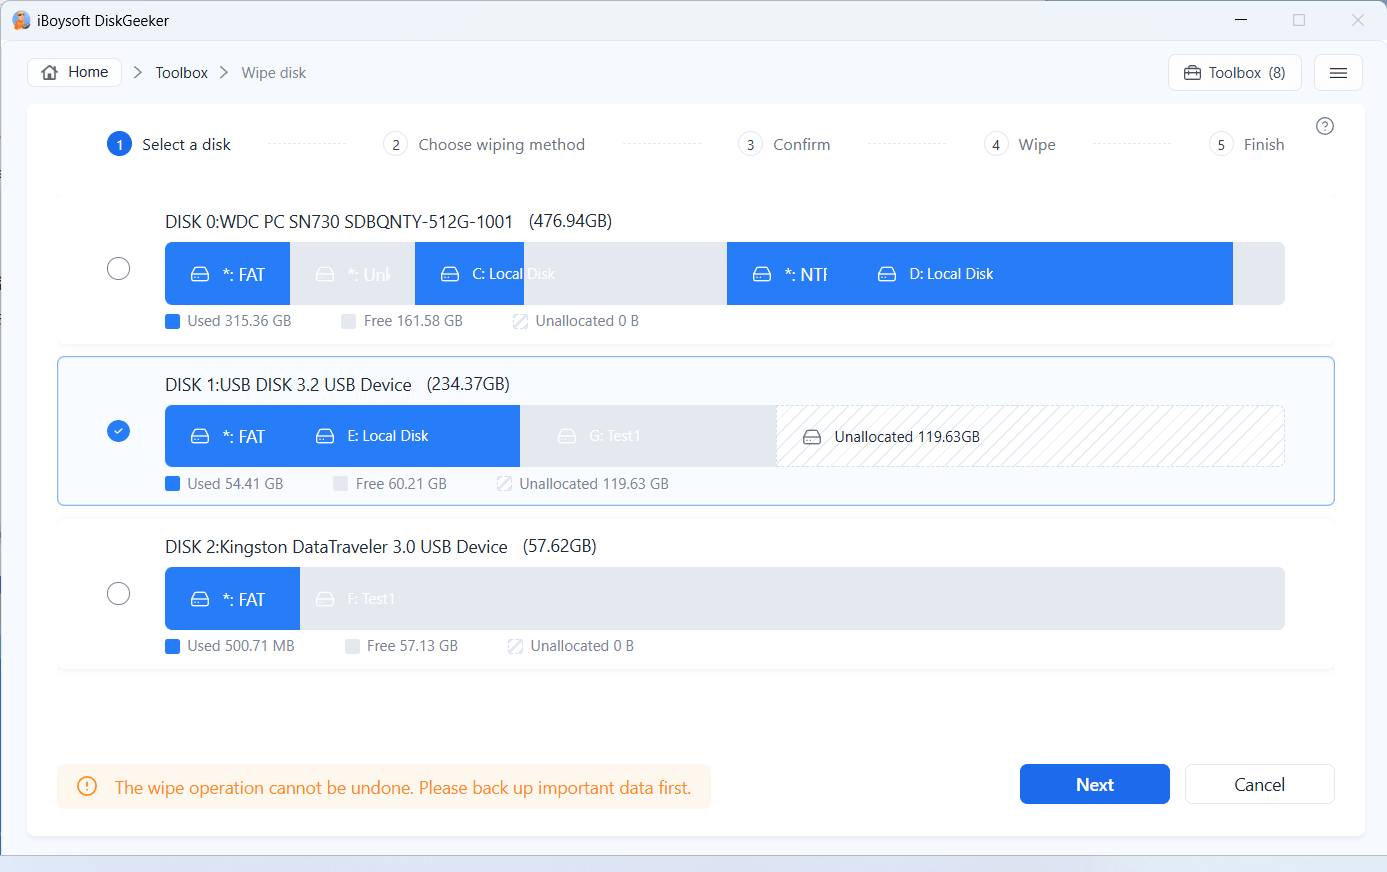The height and width of the screenshot is (872, 1387).
Task: Click Disk 1's Free 60.21 GB legend
Action: click(390, 484)
